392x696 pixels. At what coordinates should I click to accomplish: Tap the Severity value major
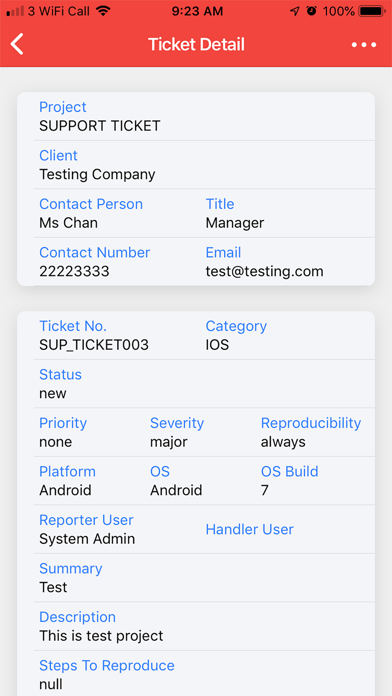pyautogui.click(x=169, y=442)
